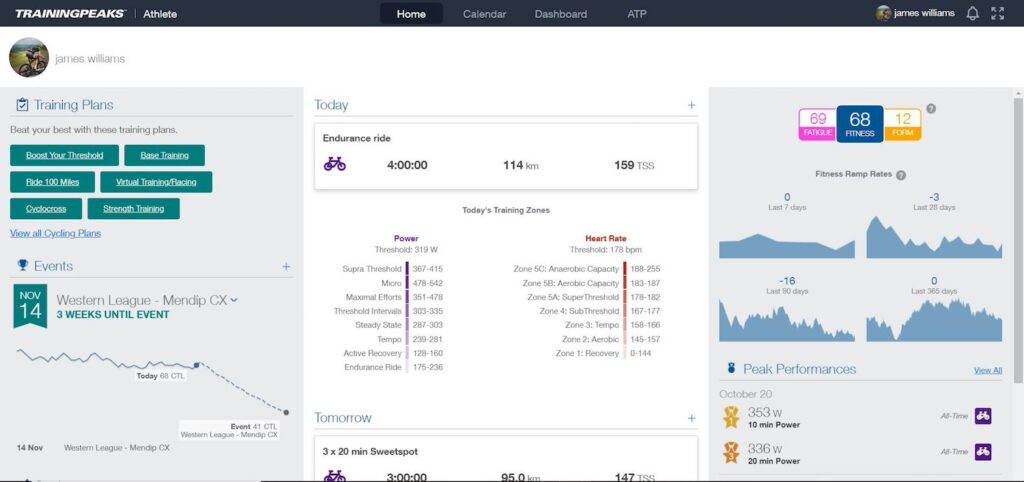Click Cyclocross plan button
Screen dimensions: 1024x482
tap(46, 209)
